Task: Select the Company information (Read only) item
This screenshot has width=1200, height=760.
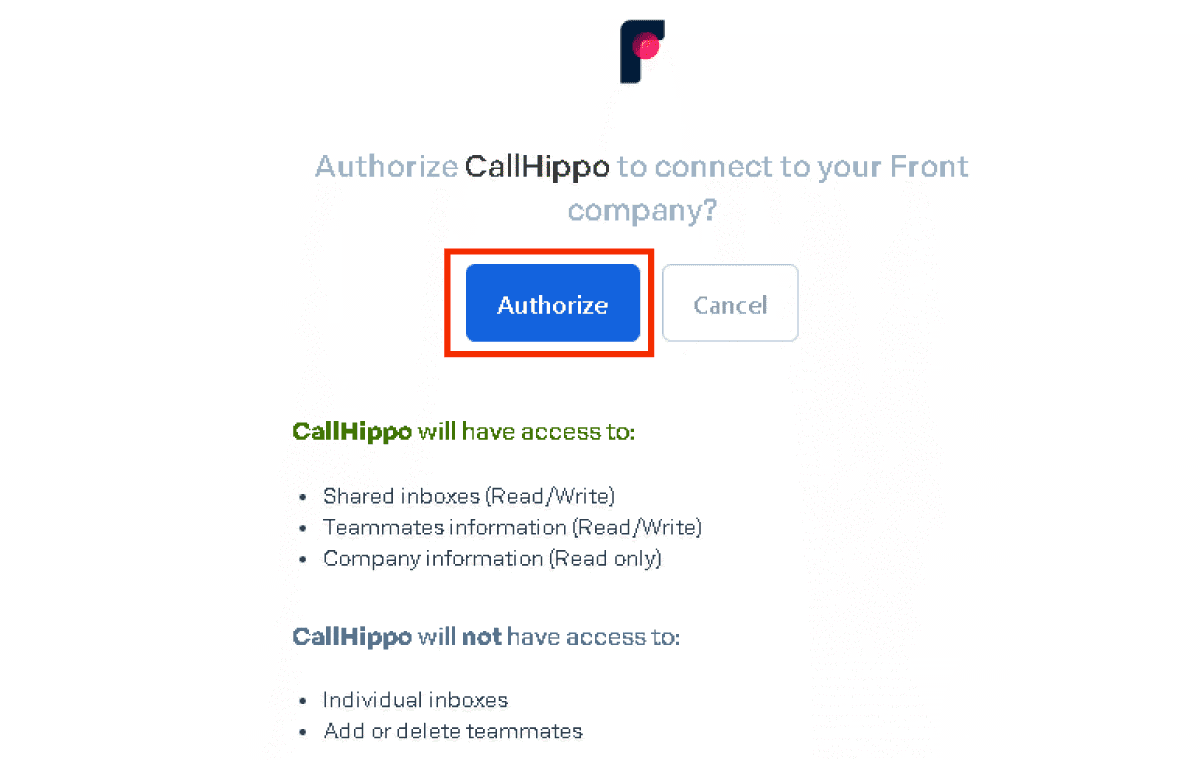Action: tap(493, 559)
